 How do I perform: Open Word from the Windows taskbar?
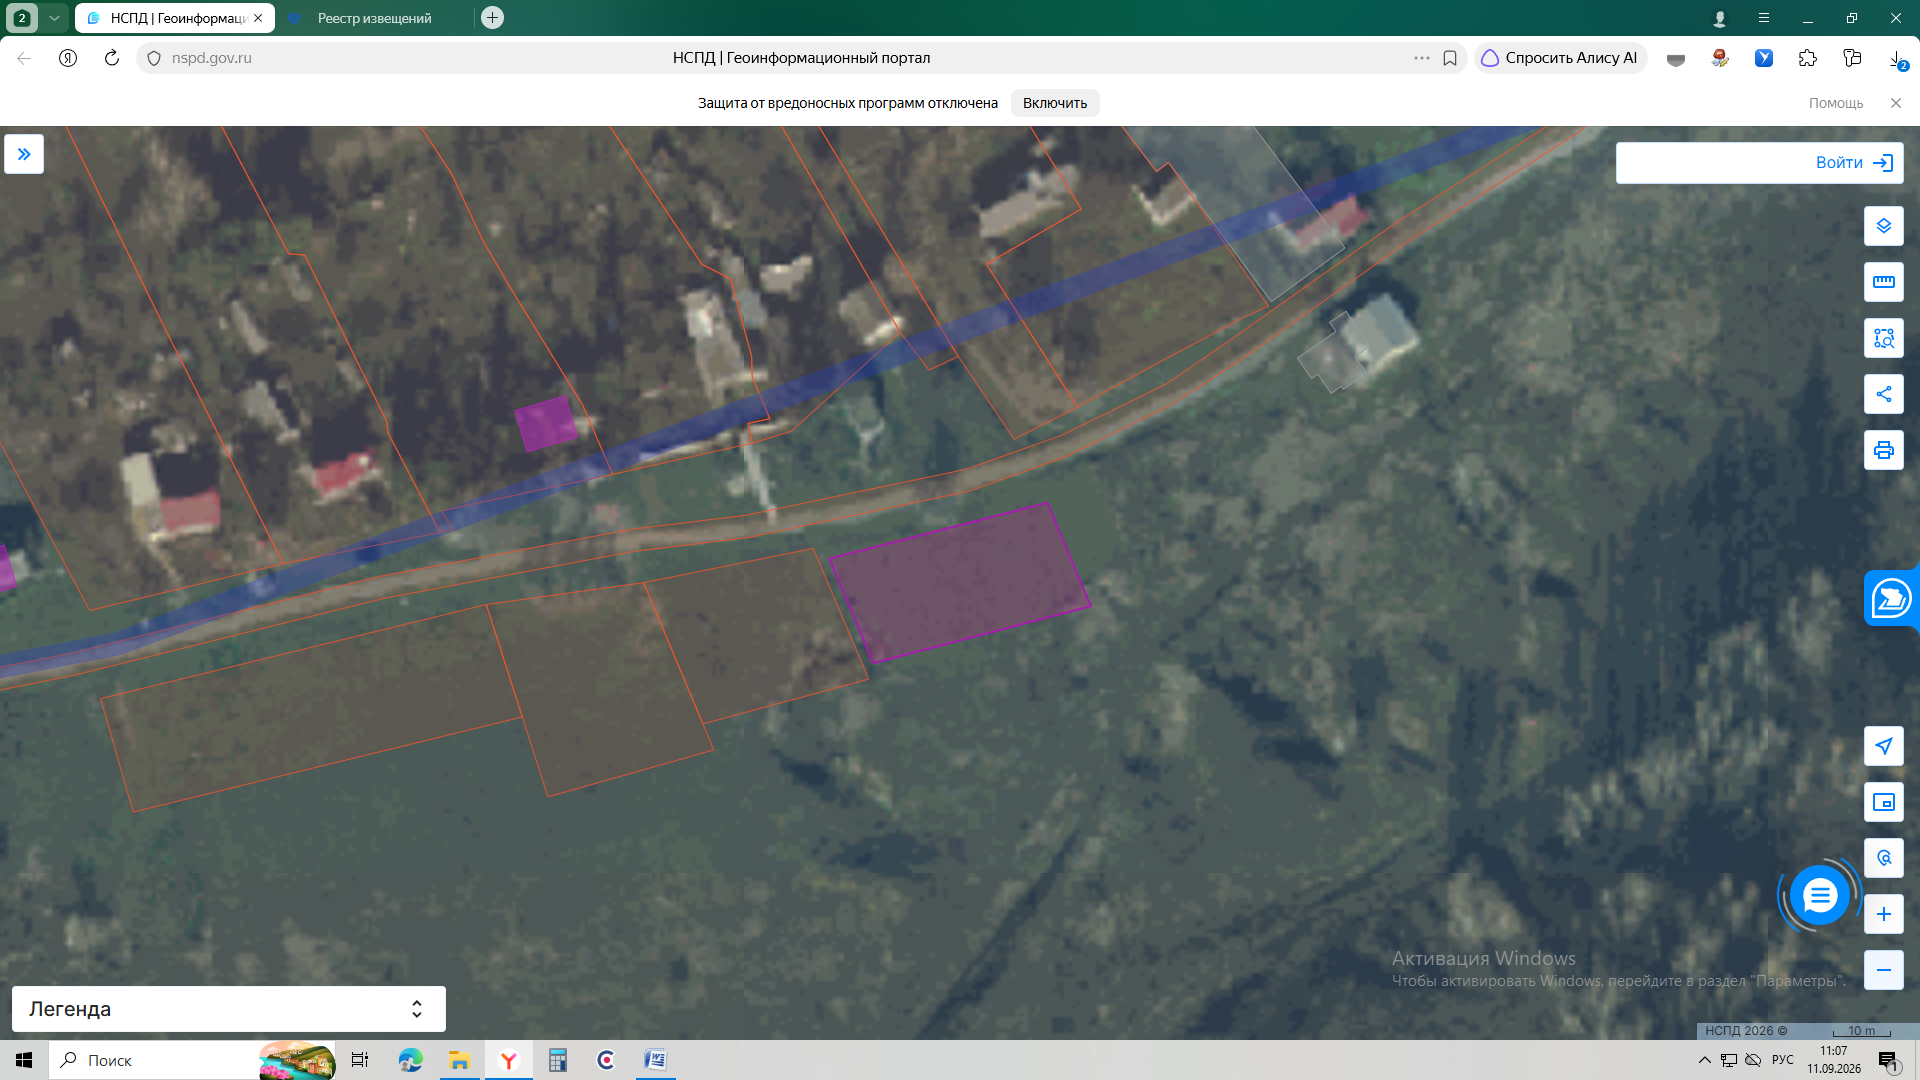(x=655, y=1060)
